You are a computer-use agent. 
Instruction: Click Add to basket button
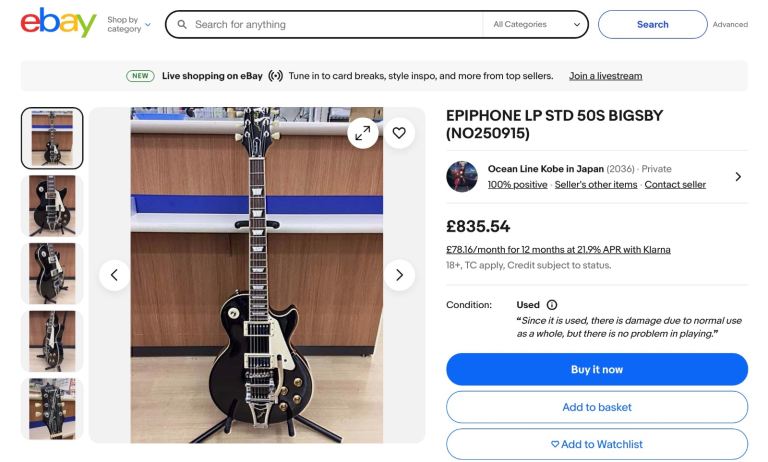tap(596, 407)
